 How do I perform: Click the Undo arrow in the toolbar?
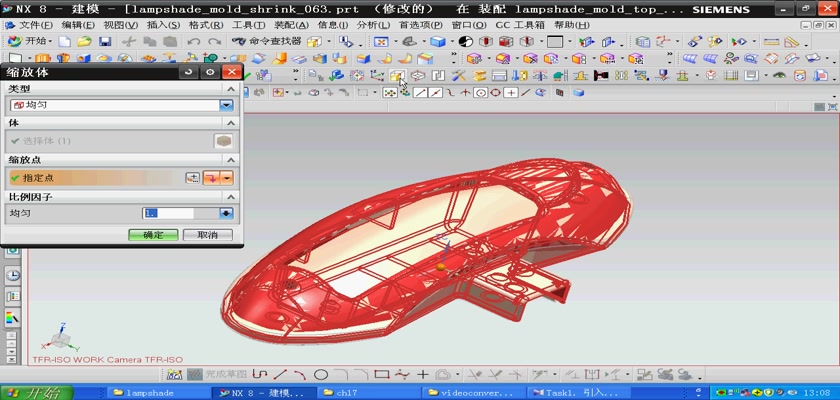(191, 42)
